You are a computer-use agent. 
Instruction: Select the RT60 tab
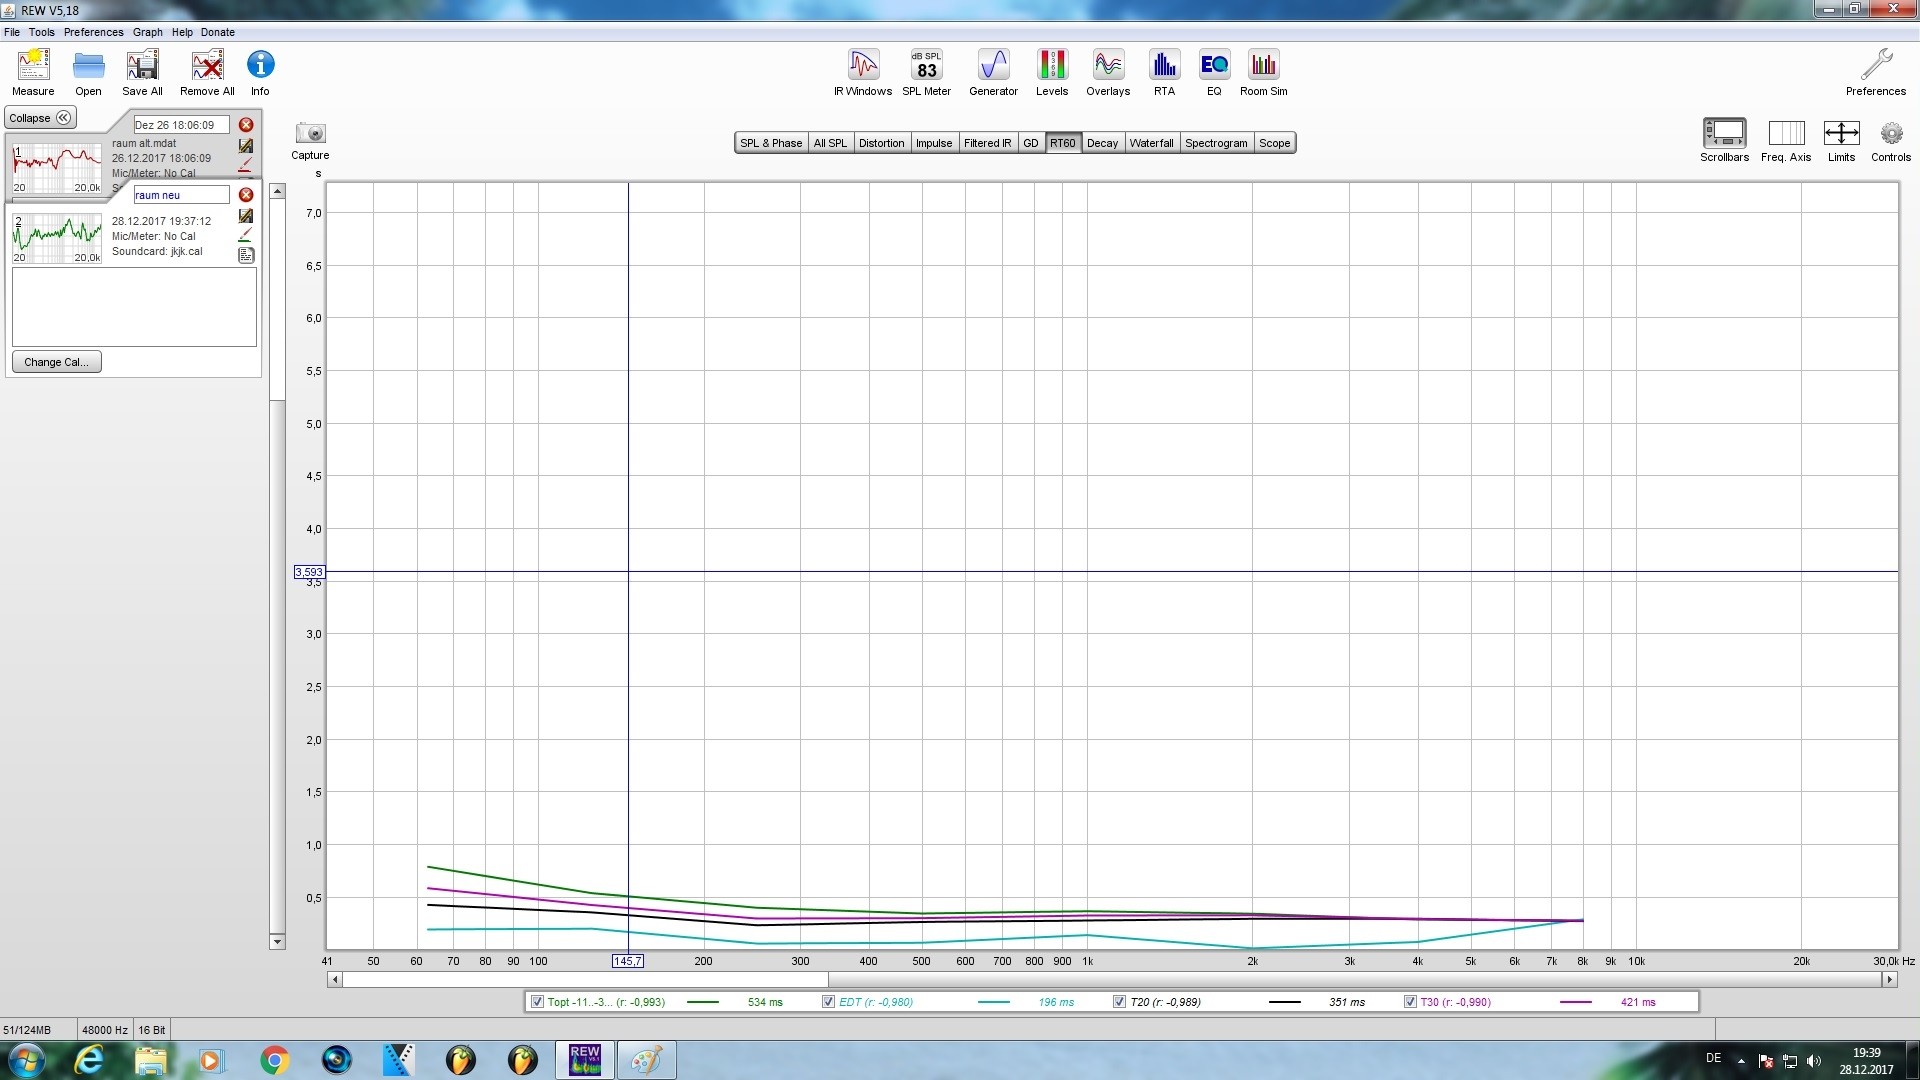1063,143
